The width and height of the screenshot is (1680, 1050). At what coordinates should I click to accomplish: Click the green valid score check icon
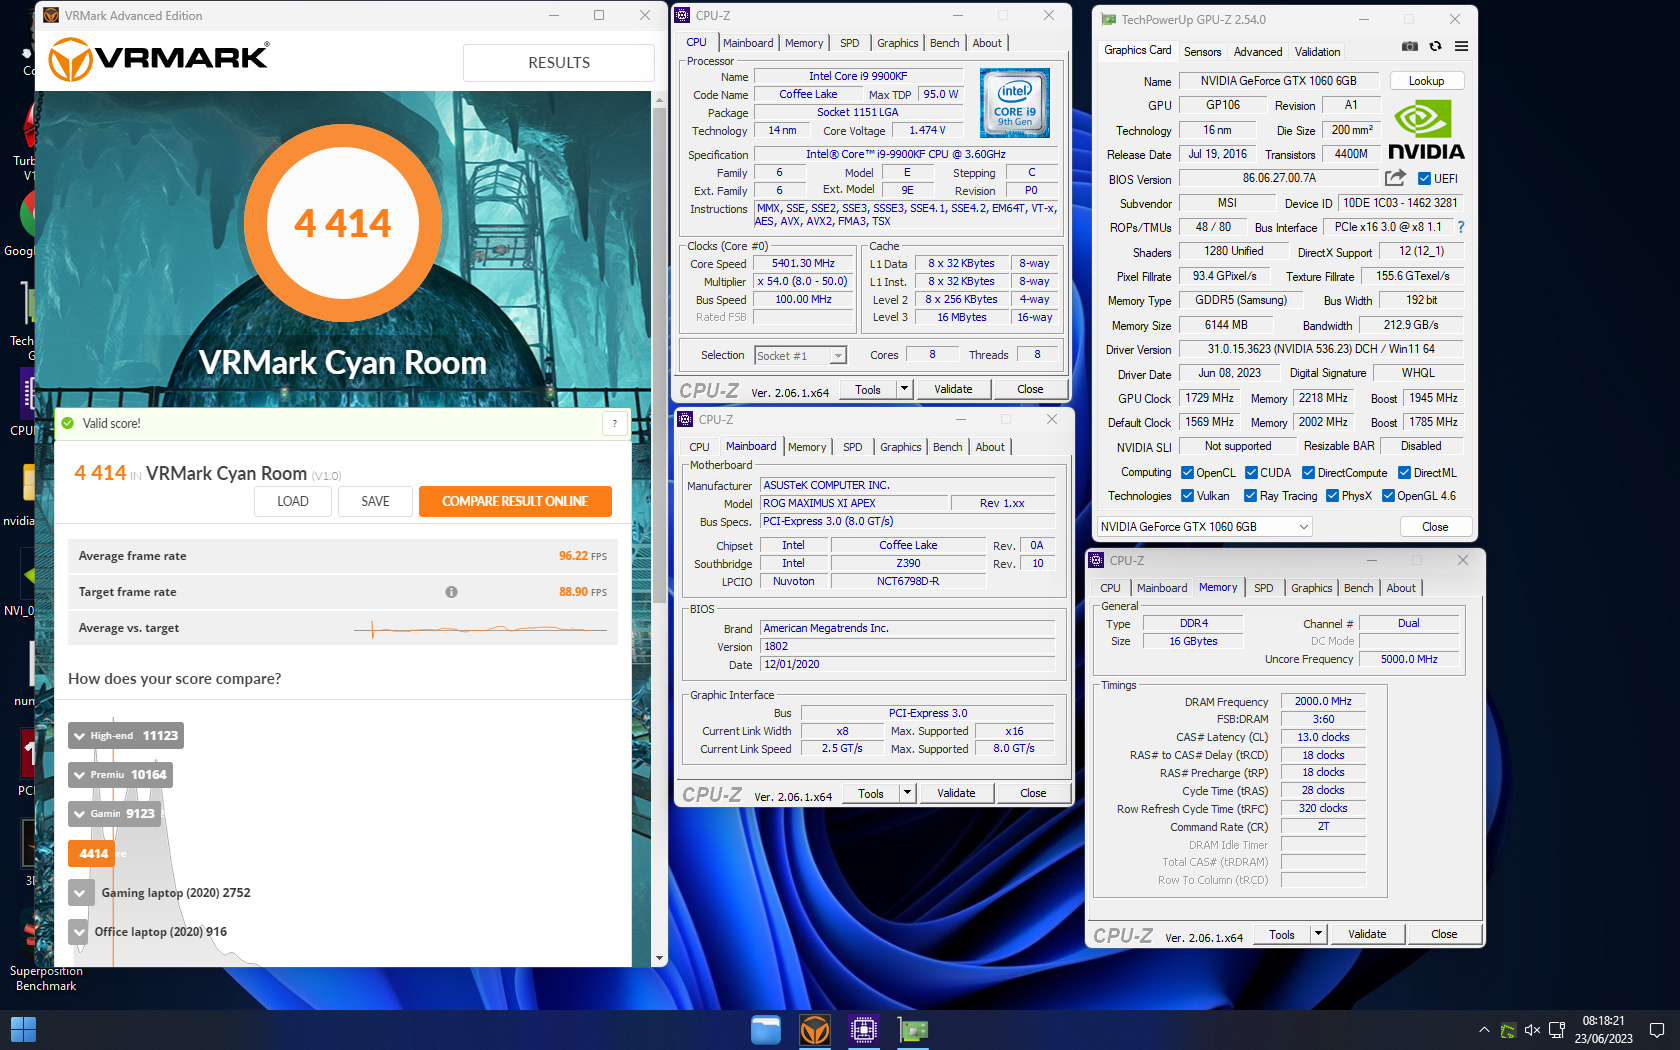click(x=68, y=423)
